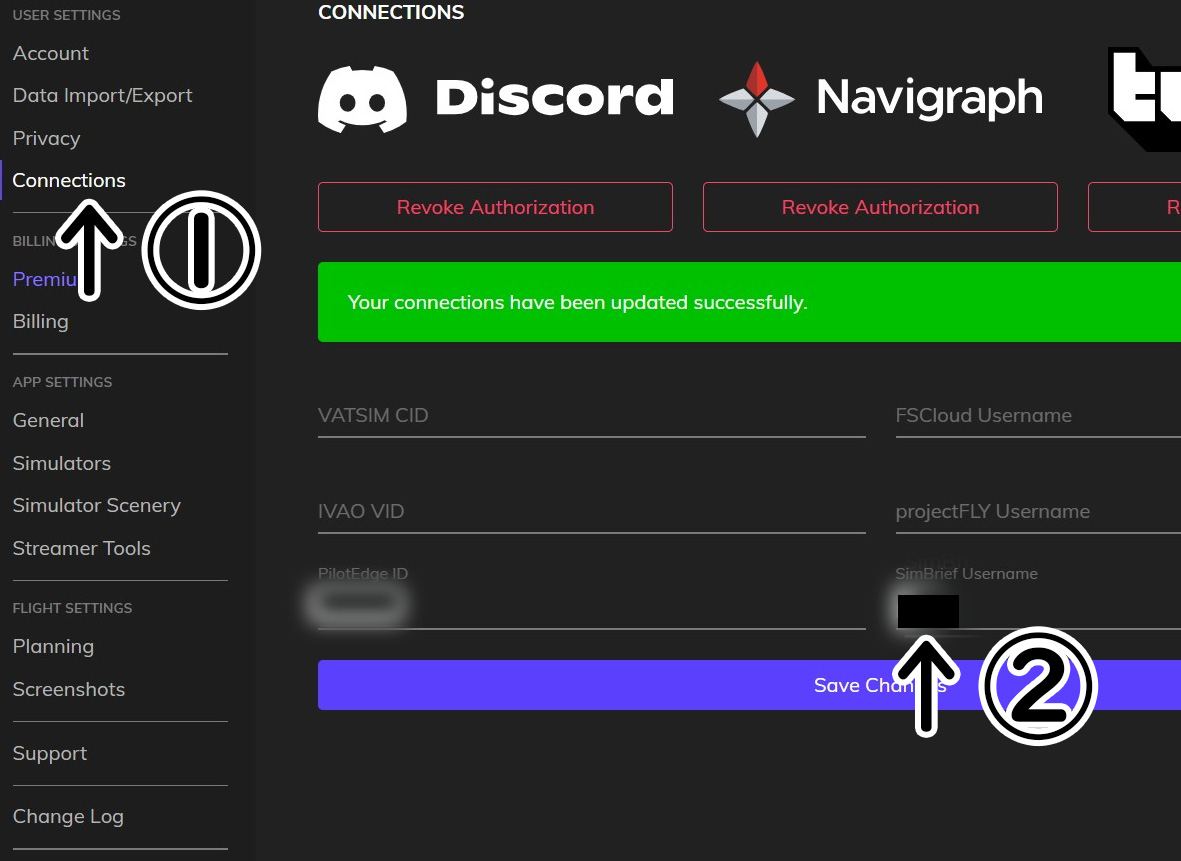Focus the VATSIM CID input field
Image resolution: width=1181 pixels, height=861 pixels.
pyautogui.click(x=591, y=416)
